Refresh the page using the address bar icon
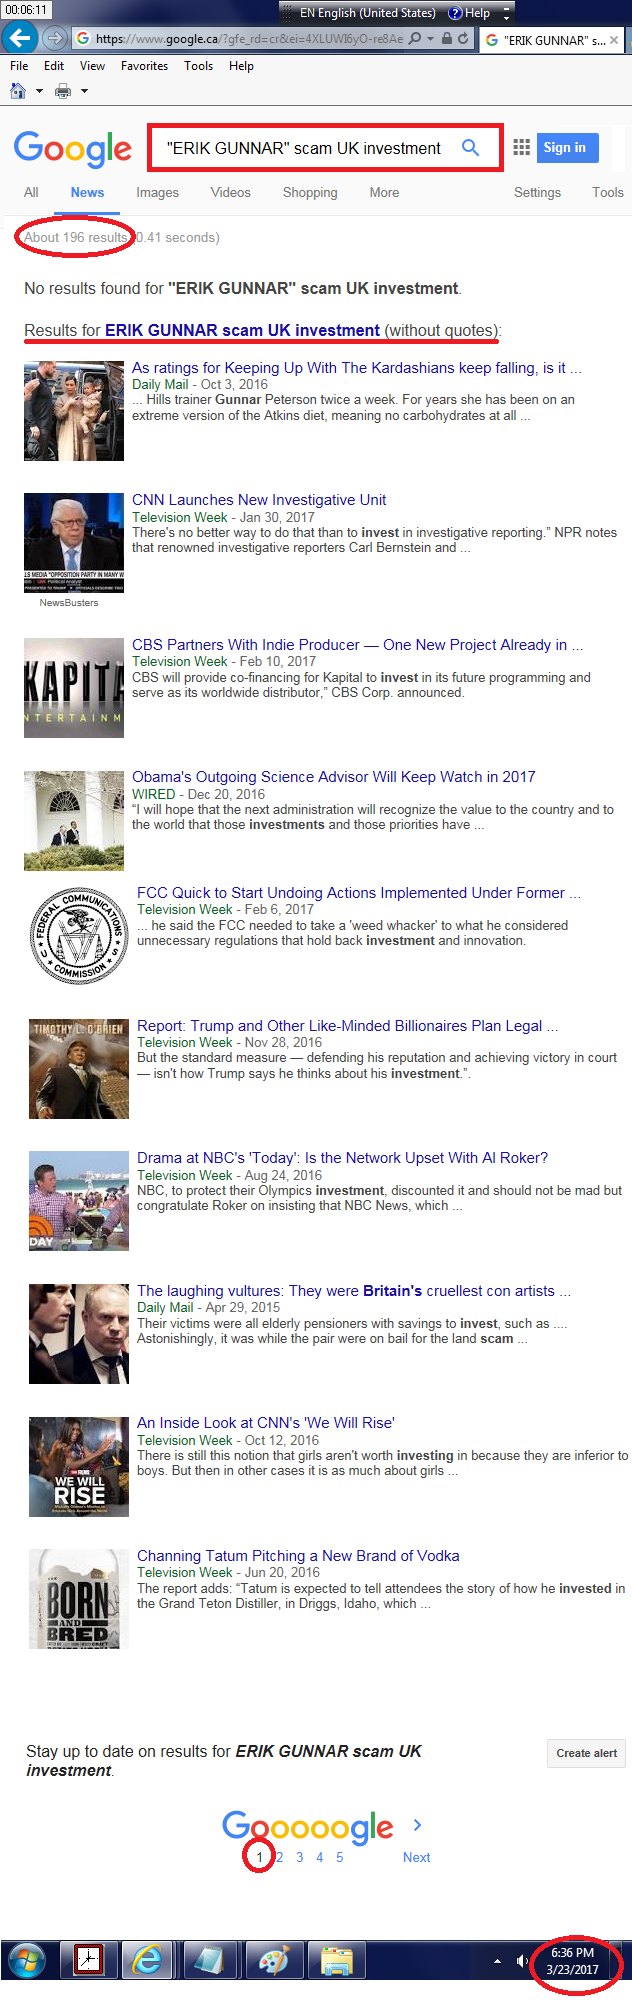 tap(463, 39)
